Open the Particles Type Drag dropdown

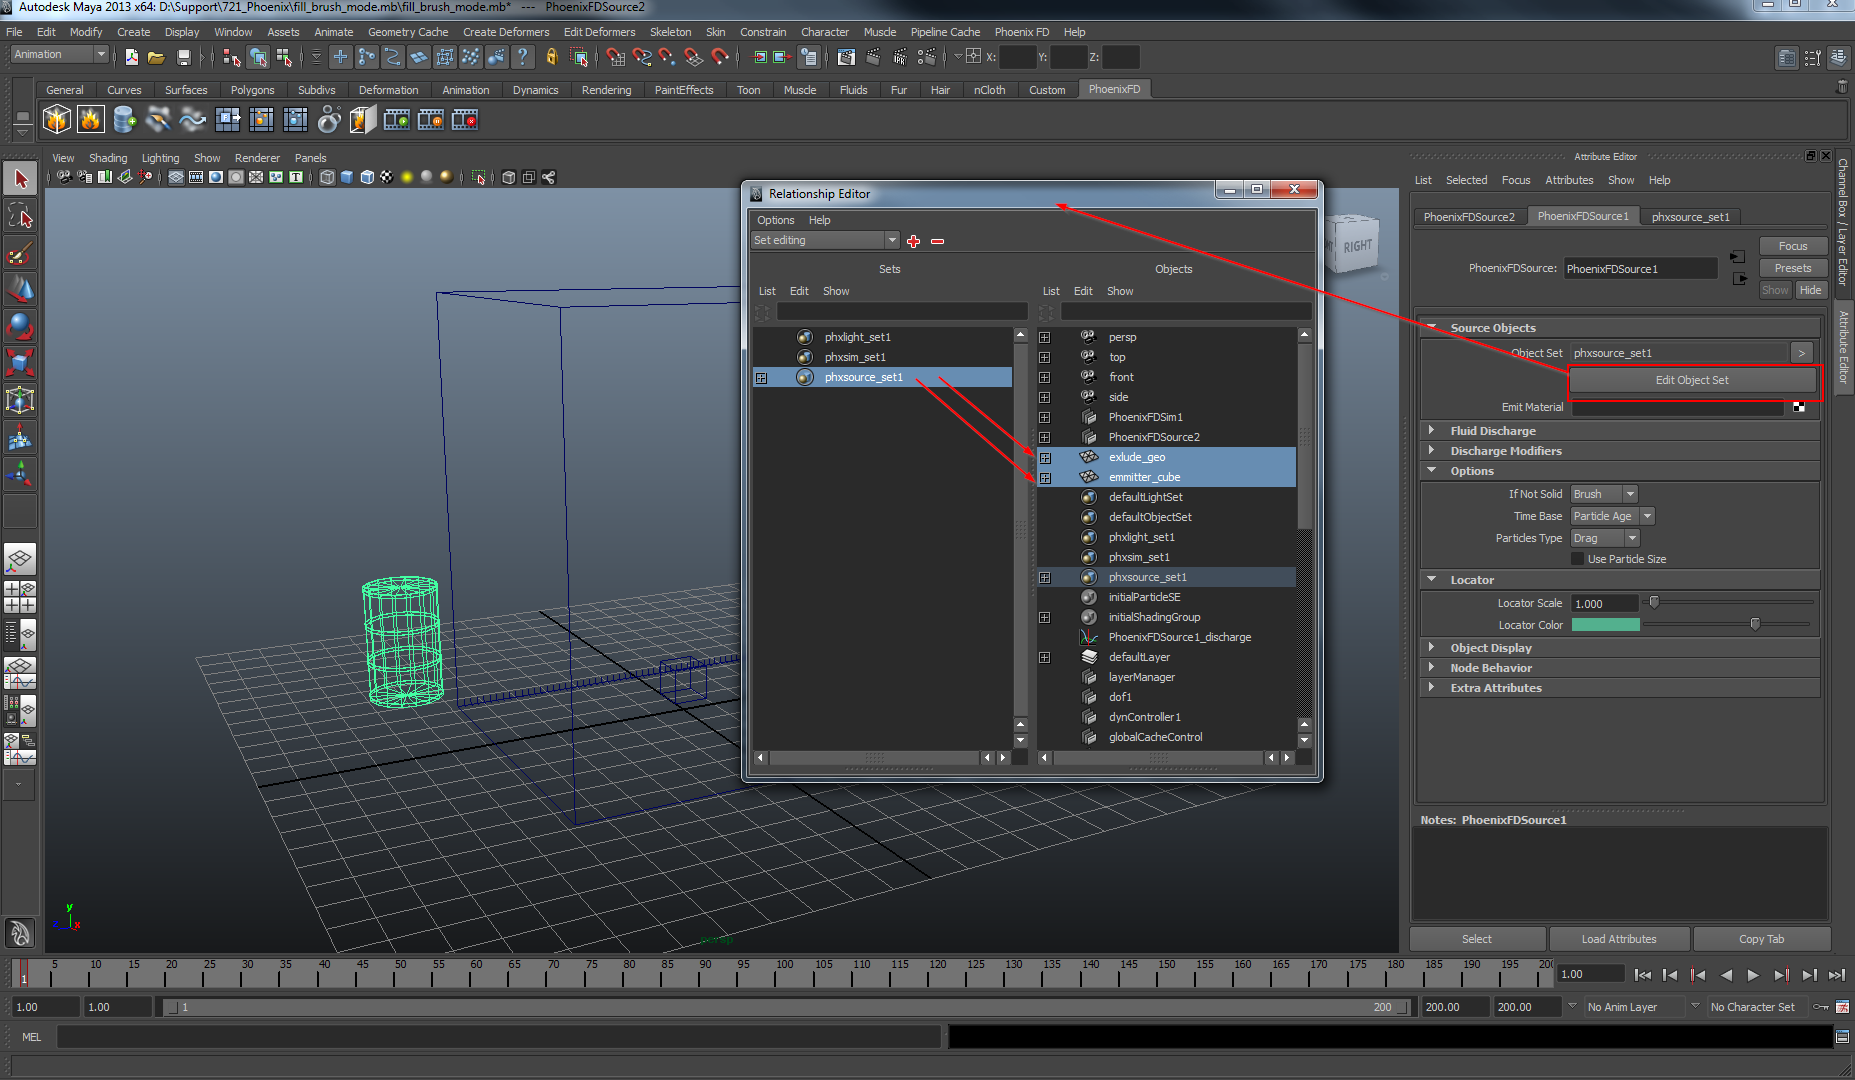click(x=1604, y=538)
